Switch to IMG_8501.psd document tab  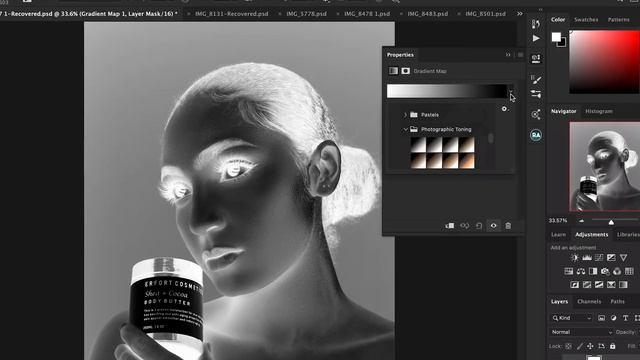pos(485,13)
